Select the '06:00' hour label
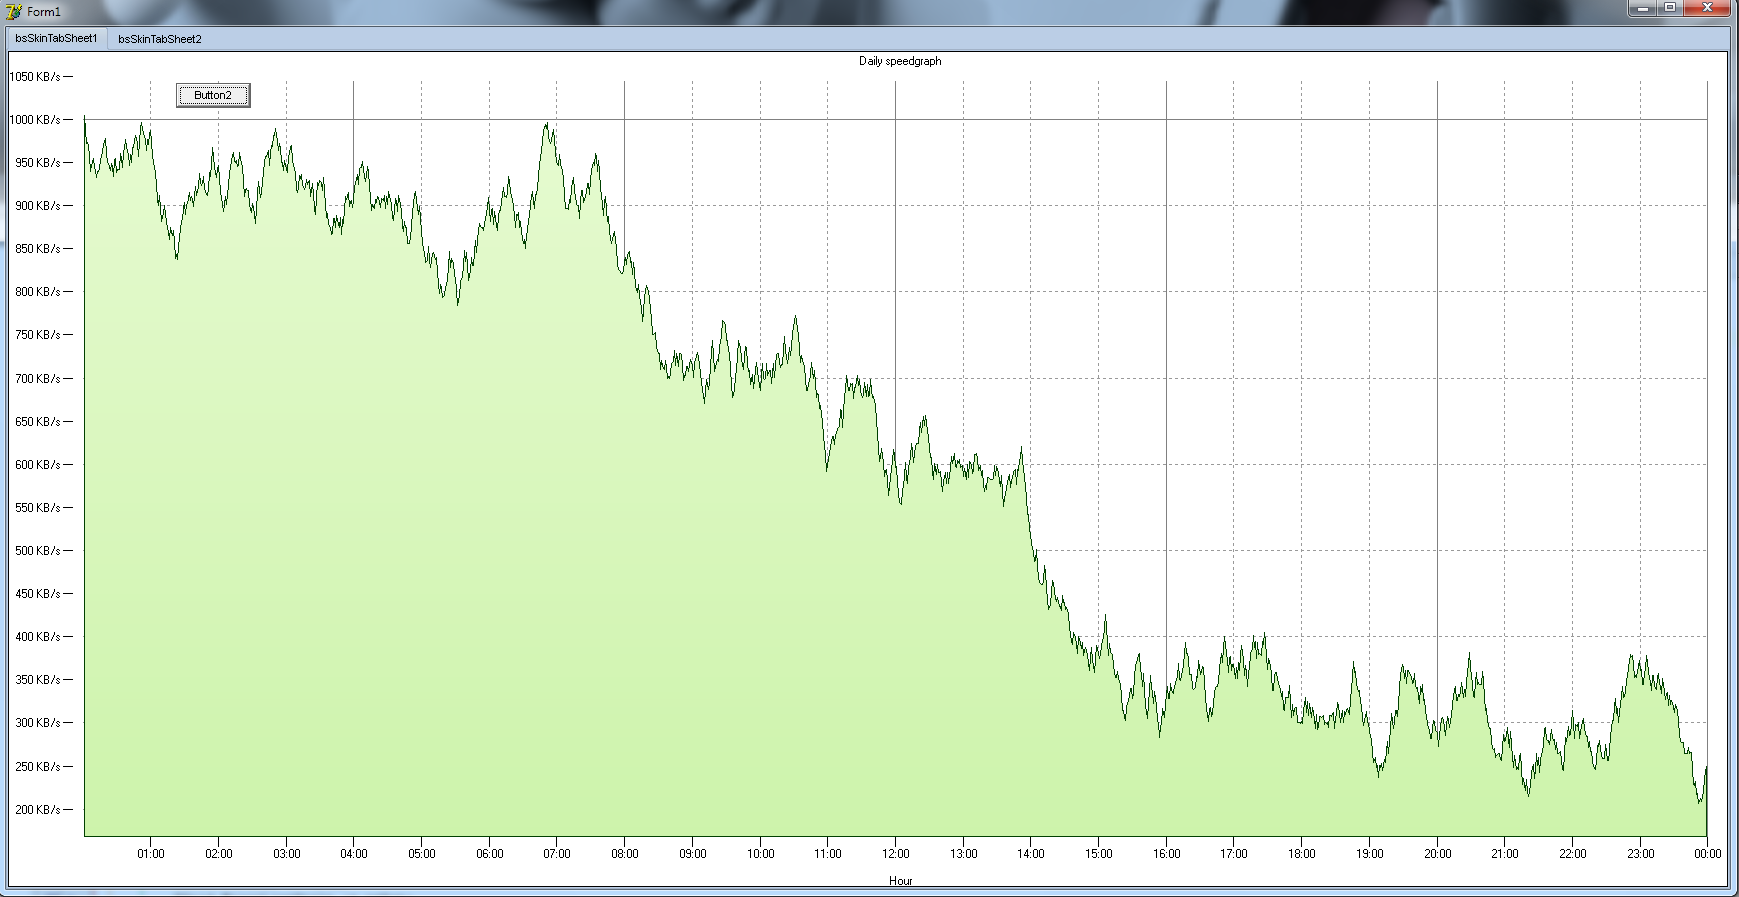The height and width of the screenshot is (897, 1739). coord(490,854)
